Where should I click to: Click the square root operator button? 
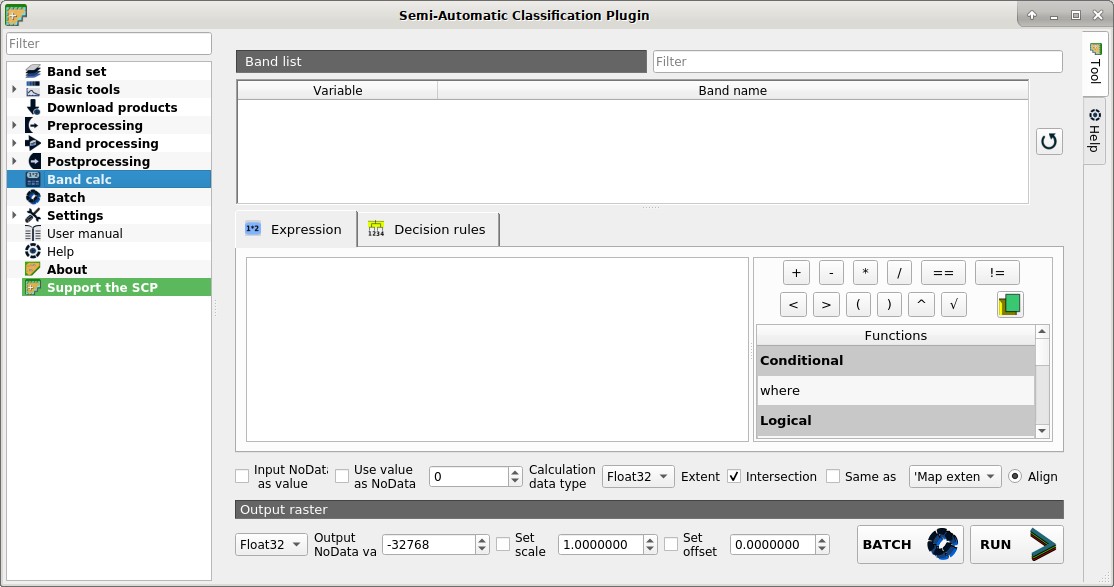953,304
